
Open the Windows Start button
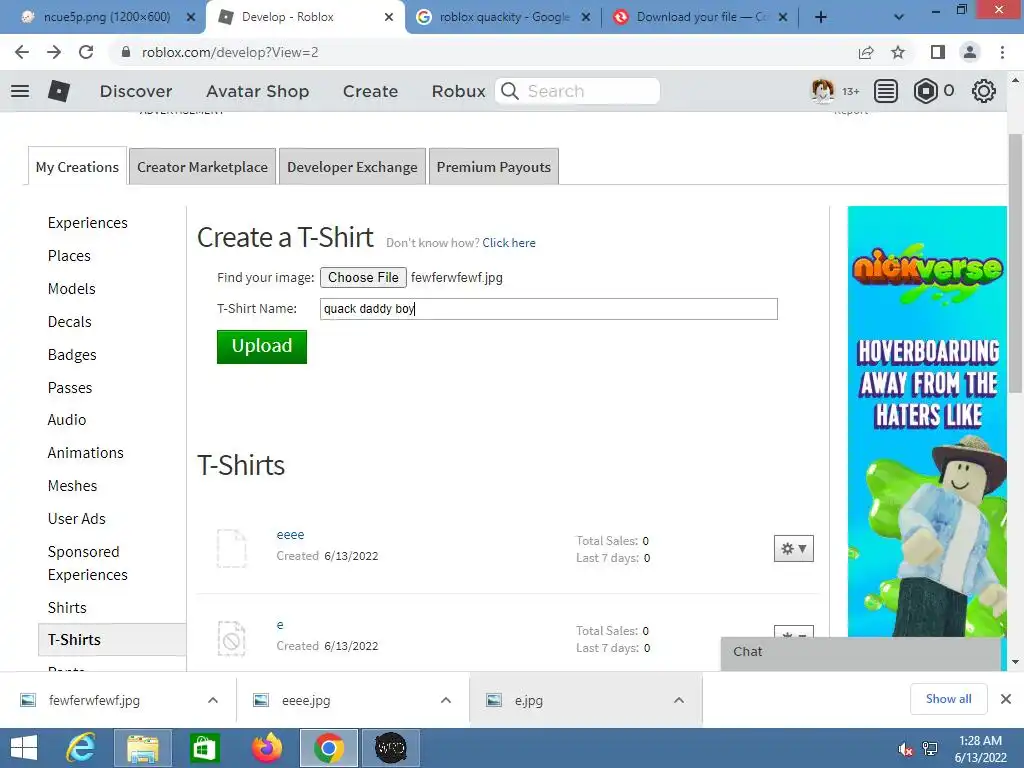click(24, 748)
